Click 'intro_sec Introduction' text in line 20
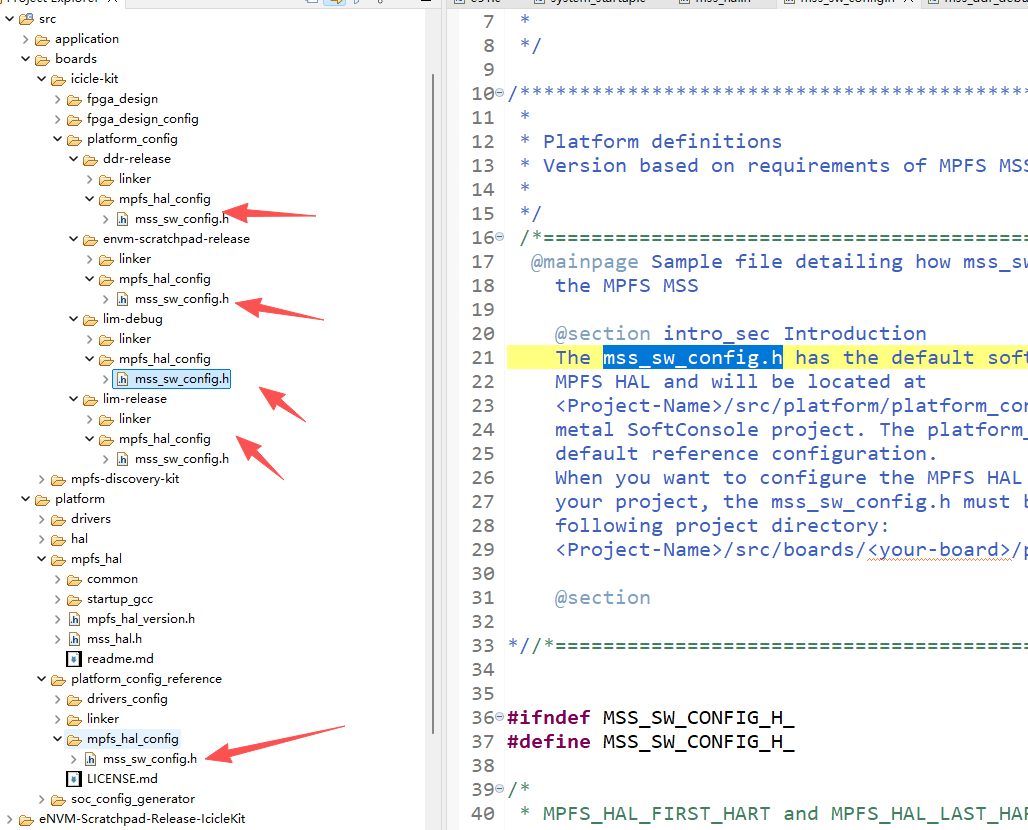The width and height of the screenshot is (1028, 830). point(795,334)
